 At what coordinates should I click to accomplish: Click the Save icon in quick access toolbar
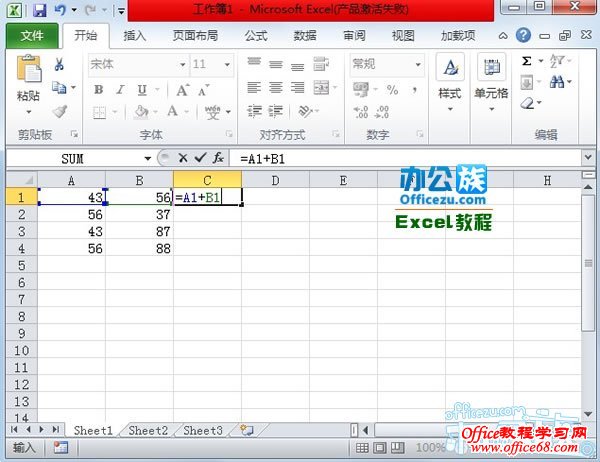coord(39,10)
